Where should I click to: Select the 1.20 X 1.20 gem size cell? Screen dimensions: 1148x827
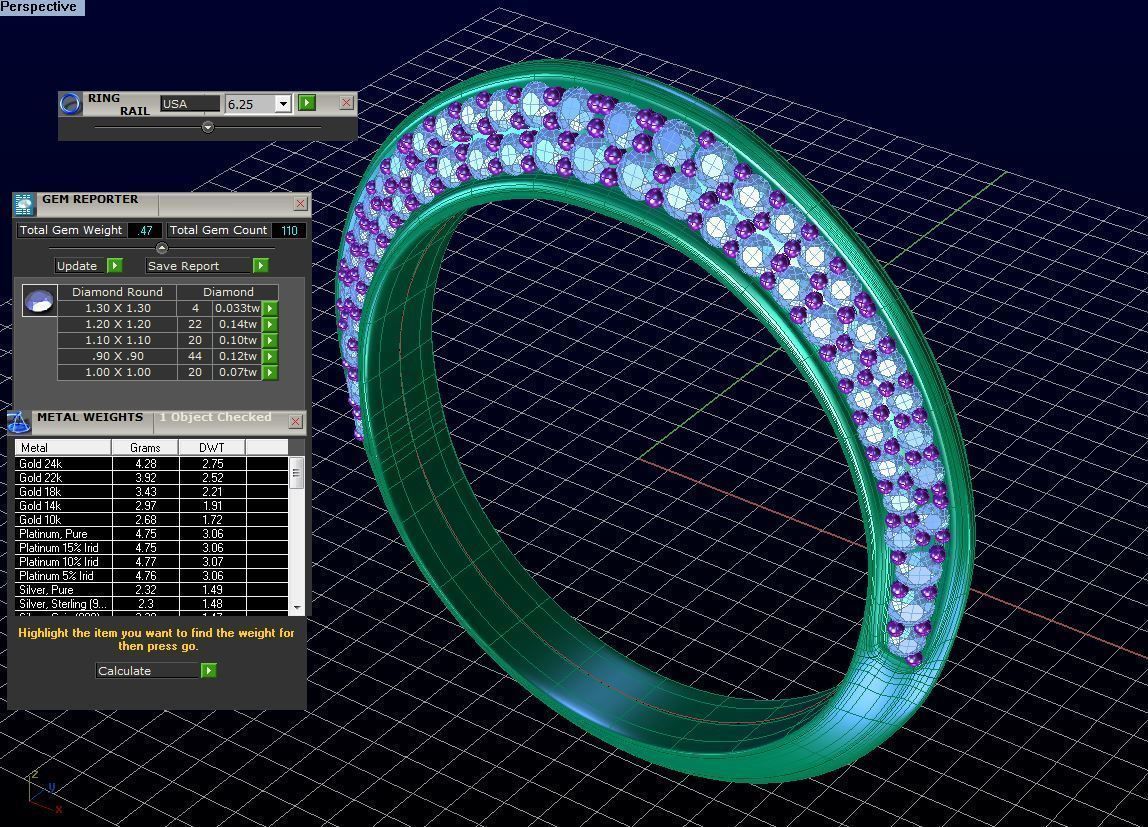tap(117, 324)
